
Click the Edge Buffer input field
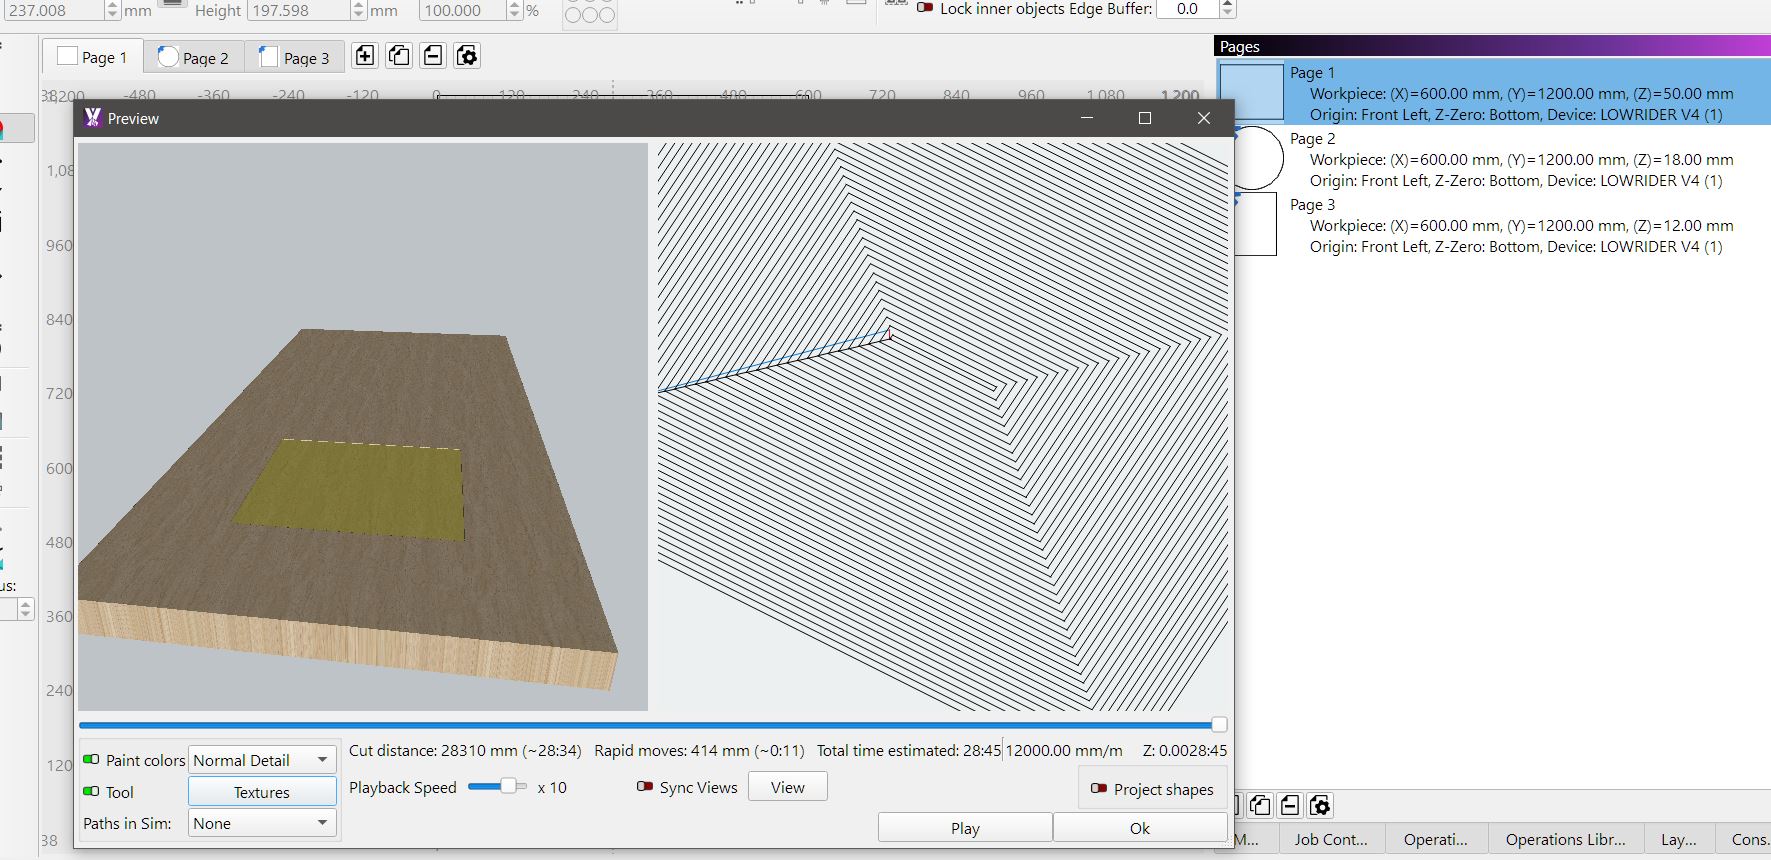(x=1188, y=9)
